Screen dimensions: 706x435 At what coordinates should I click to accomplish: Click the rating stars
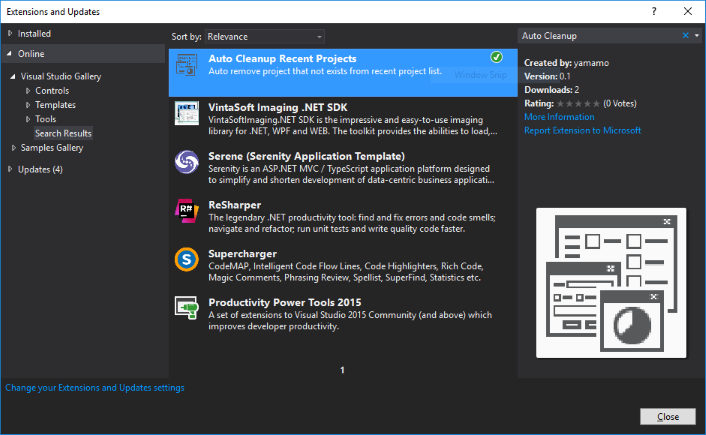(578, 104)
